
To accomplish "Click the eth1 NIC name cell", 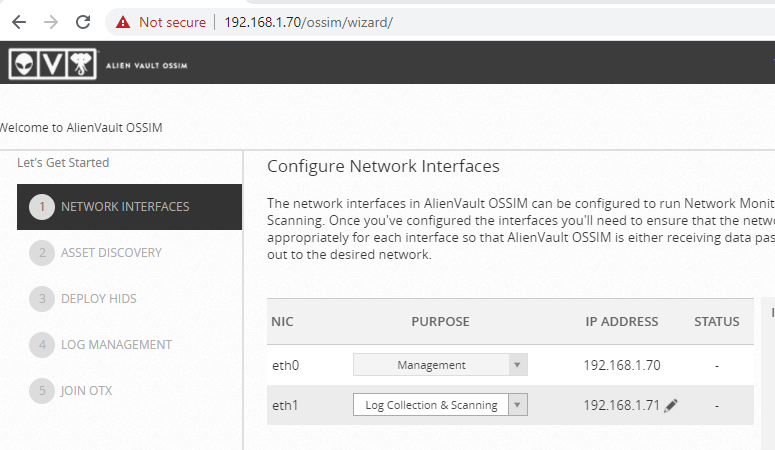I will click(285, 405).
